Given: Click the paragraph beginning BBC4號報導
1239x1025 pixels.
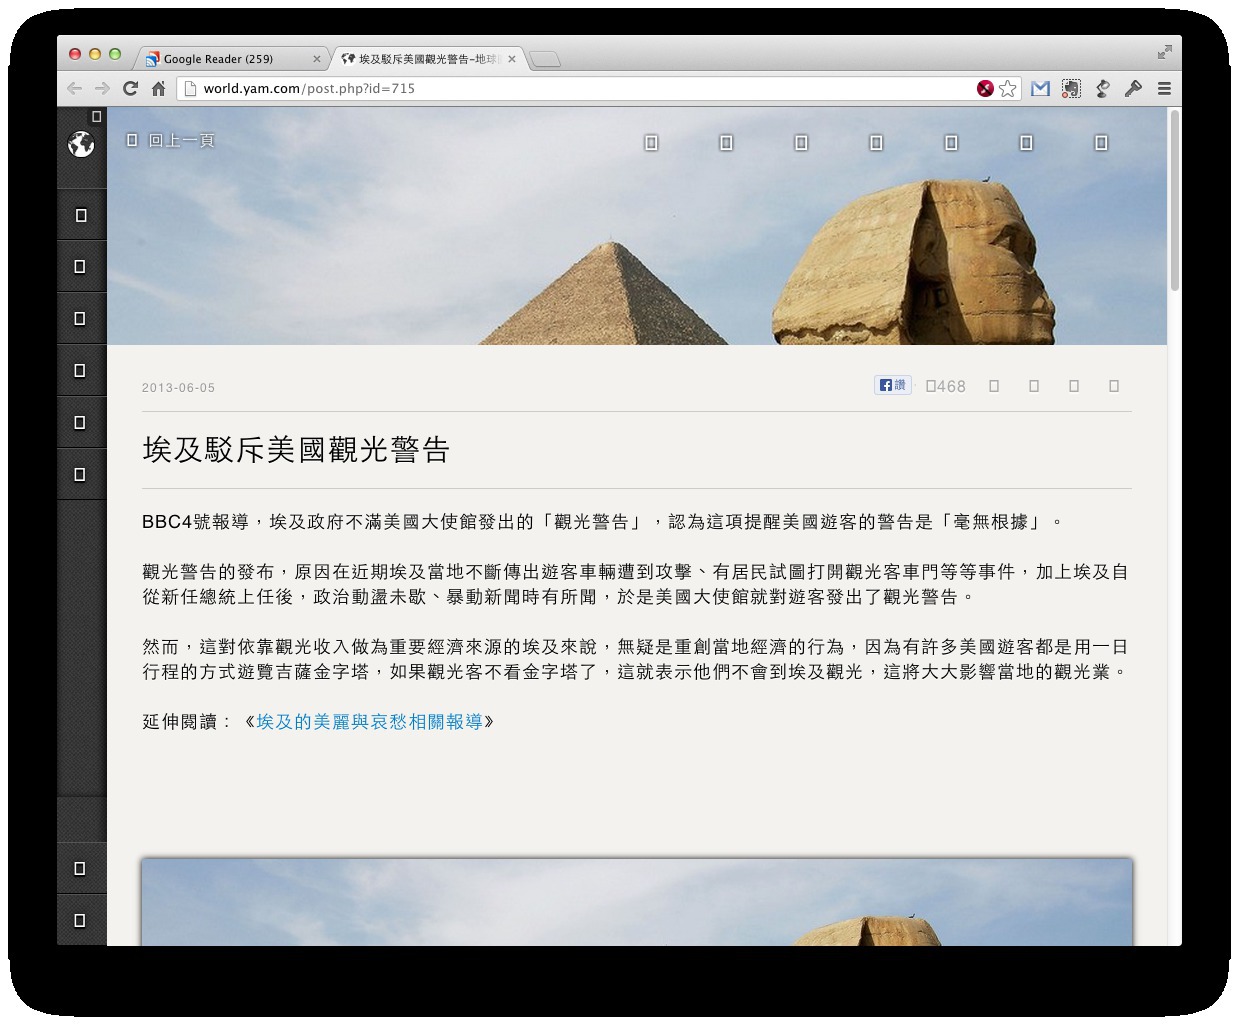Looking at the screenshot, I should 603,521.
